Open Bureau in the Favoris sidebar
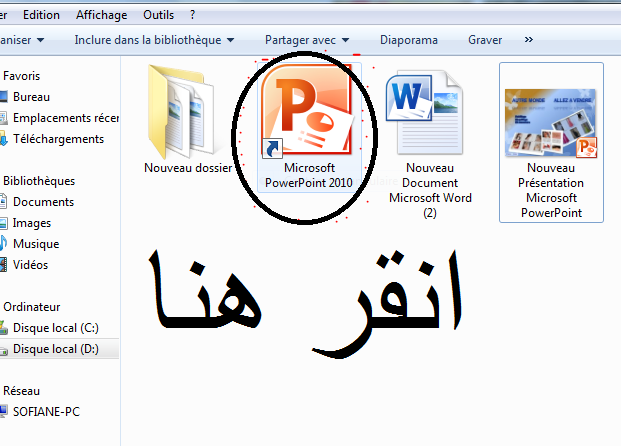The height and width of the screenshot is (446, 621). point(31,97)
